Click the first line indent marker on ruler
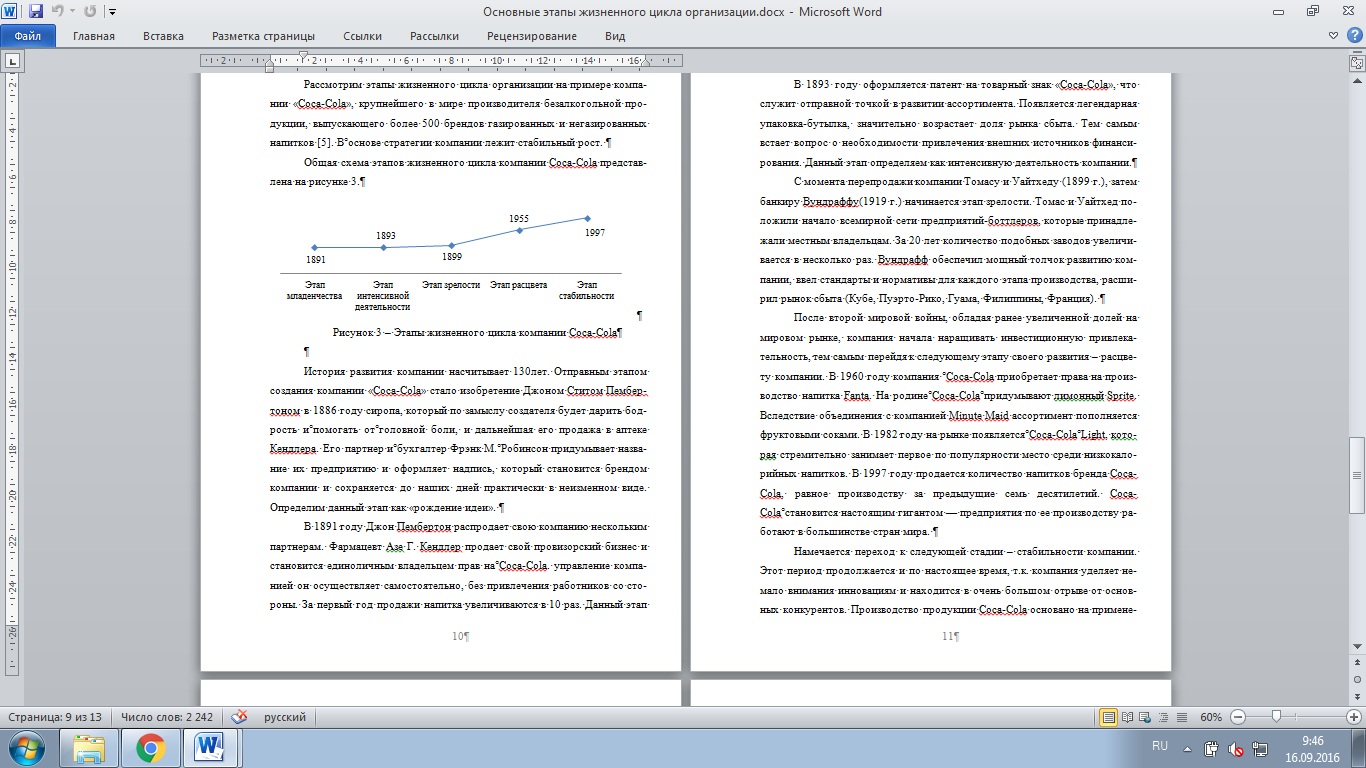The width and height of the screenshot is (1366, 768). (303, 56)
